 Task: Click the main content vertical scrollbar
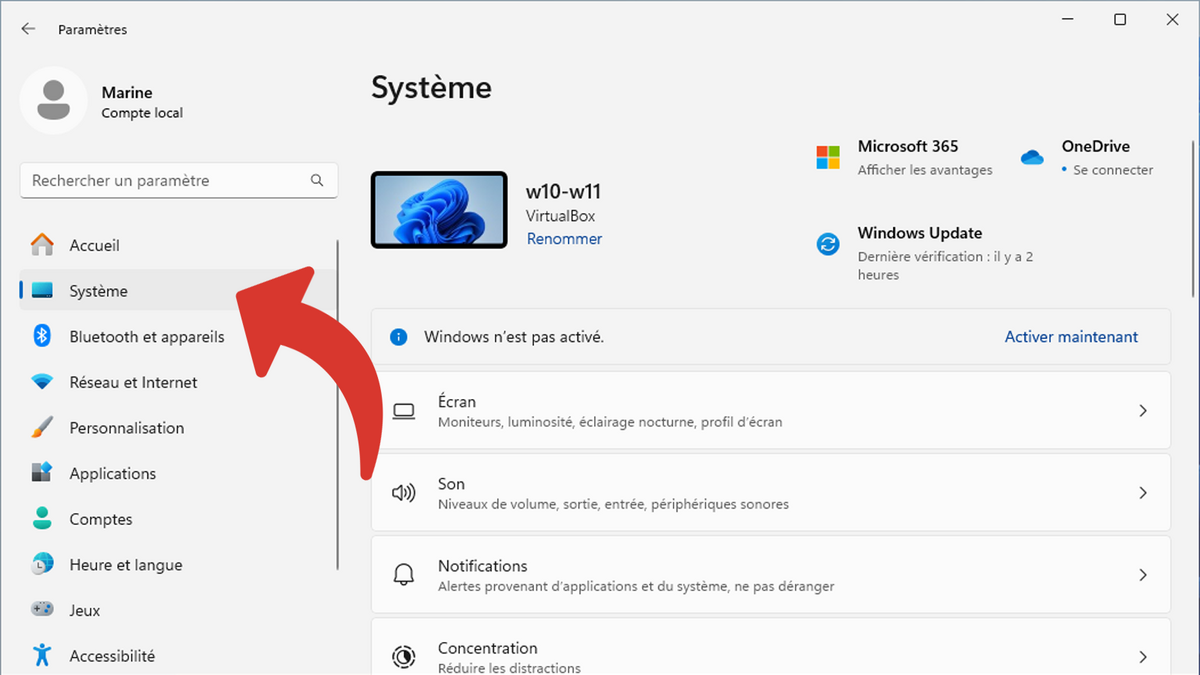1194,219
